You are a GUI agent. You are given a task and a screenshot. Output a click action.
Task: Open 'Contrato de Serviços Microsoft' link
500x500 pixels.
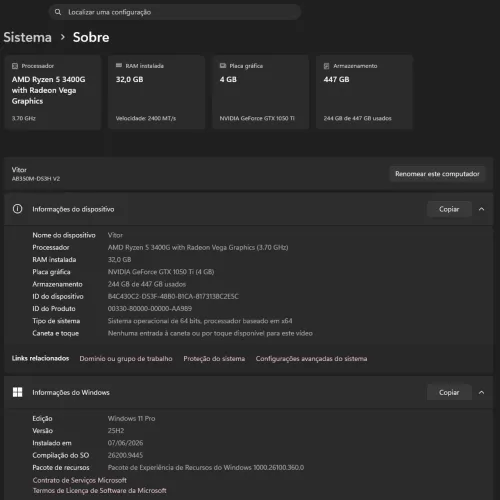[x=80, y=480]
